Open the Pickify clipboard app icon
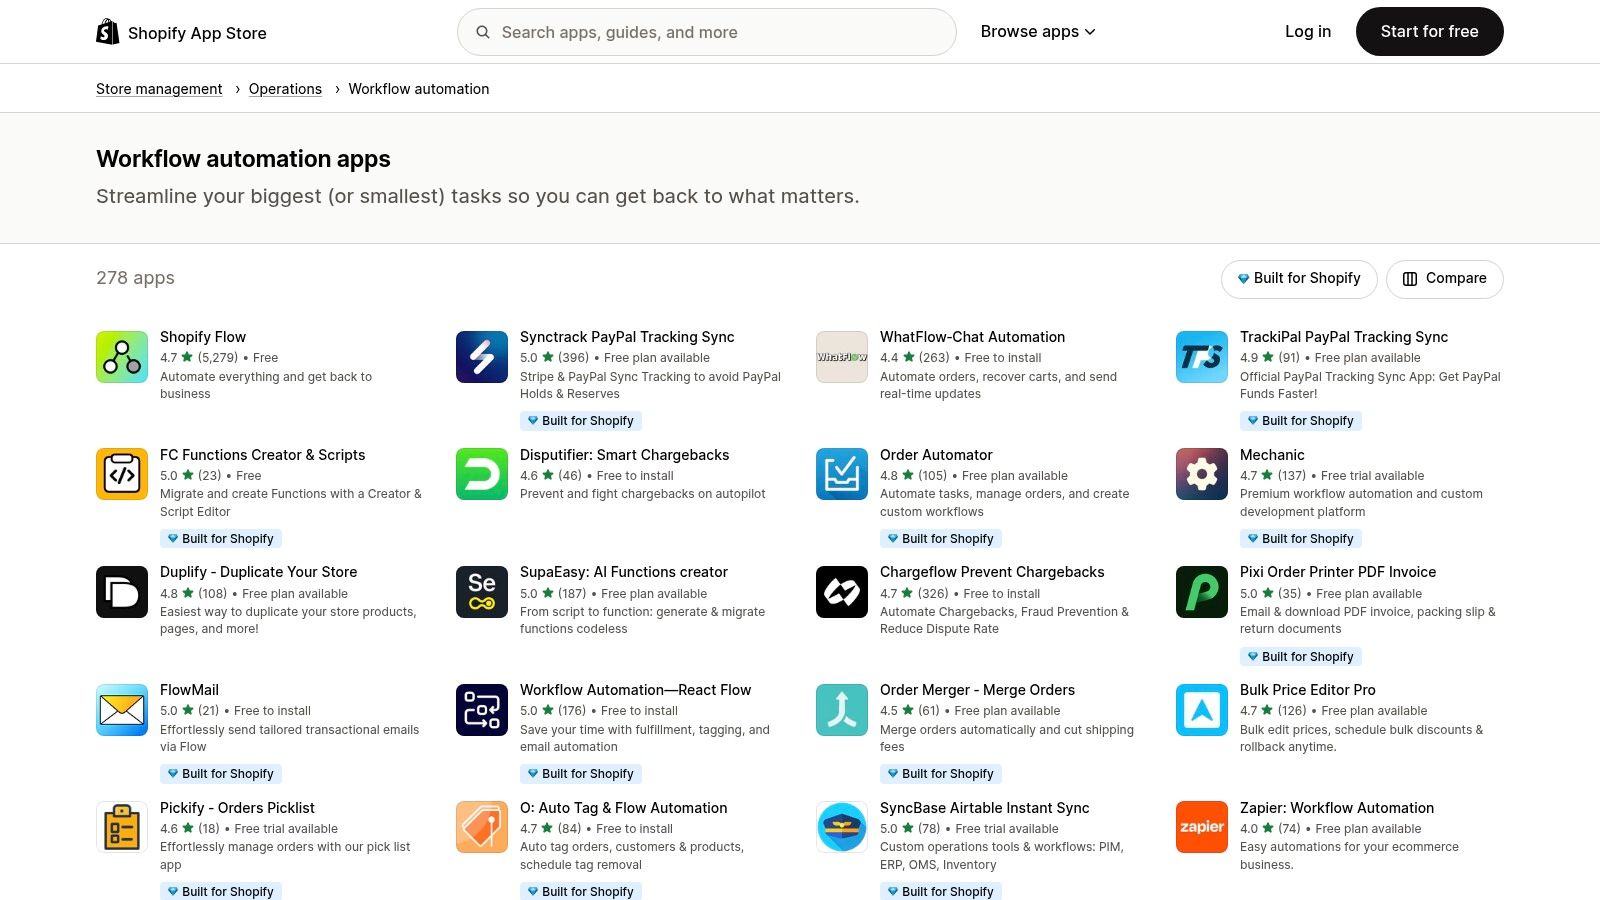 point(121,827)
